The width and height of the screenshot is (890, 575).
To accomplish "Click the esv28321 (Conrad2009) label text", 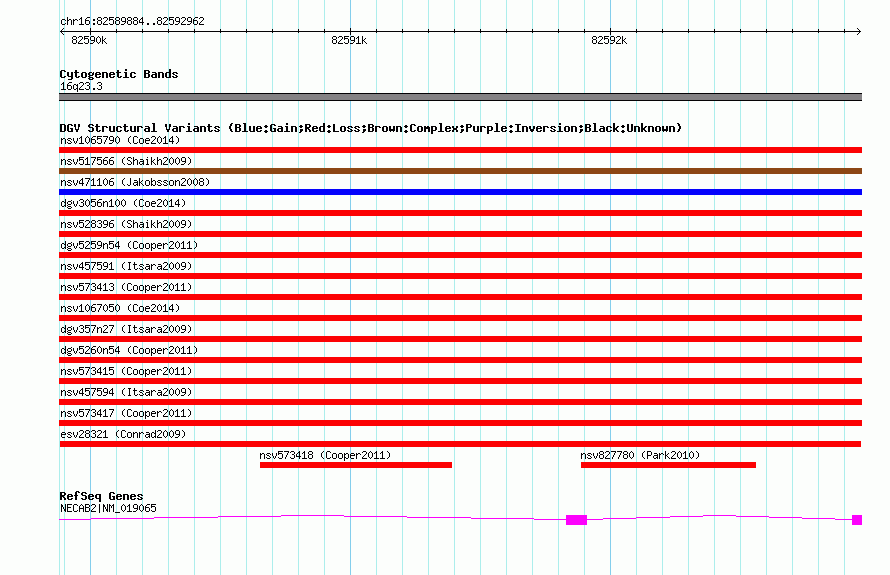I will coord(123,434).
